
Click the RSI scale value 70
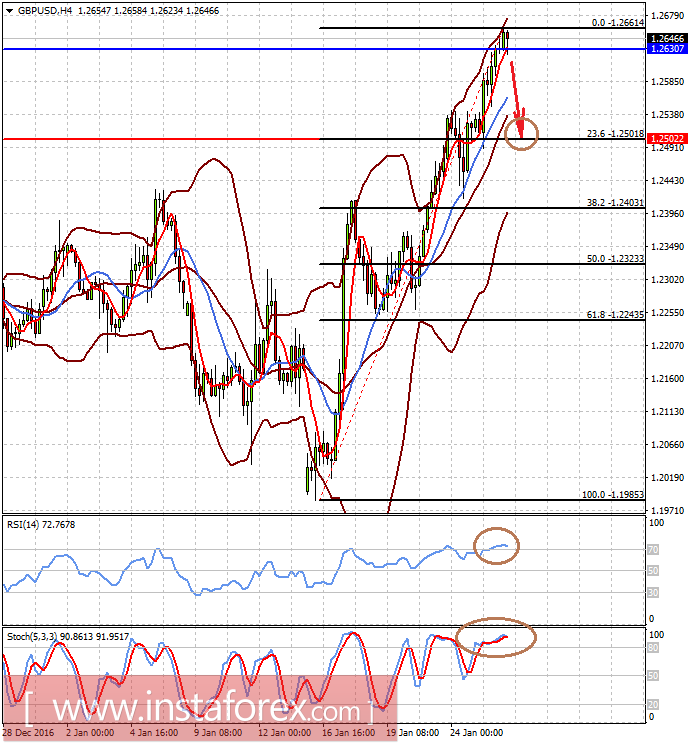coord(653,549)
